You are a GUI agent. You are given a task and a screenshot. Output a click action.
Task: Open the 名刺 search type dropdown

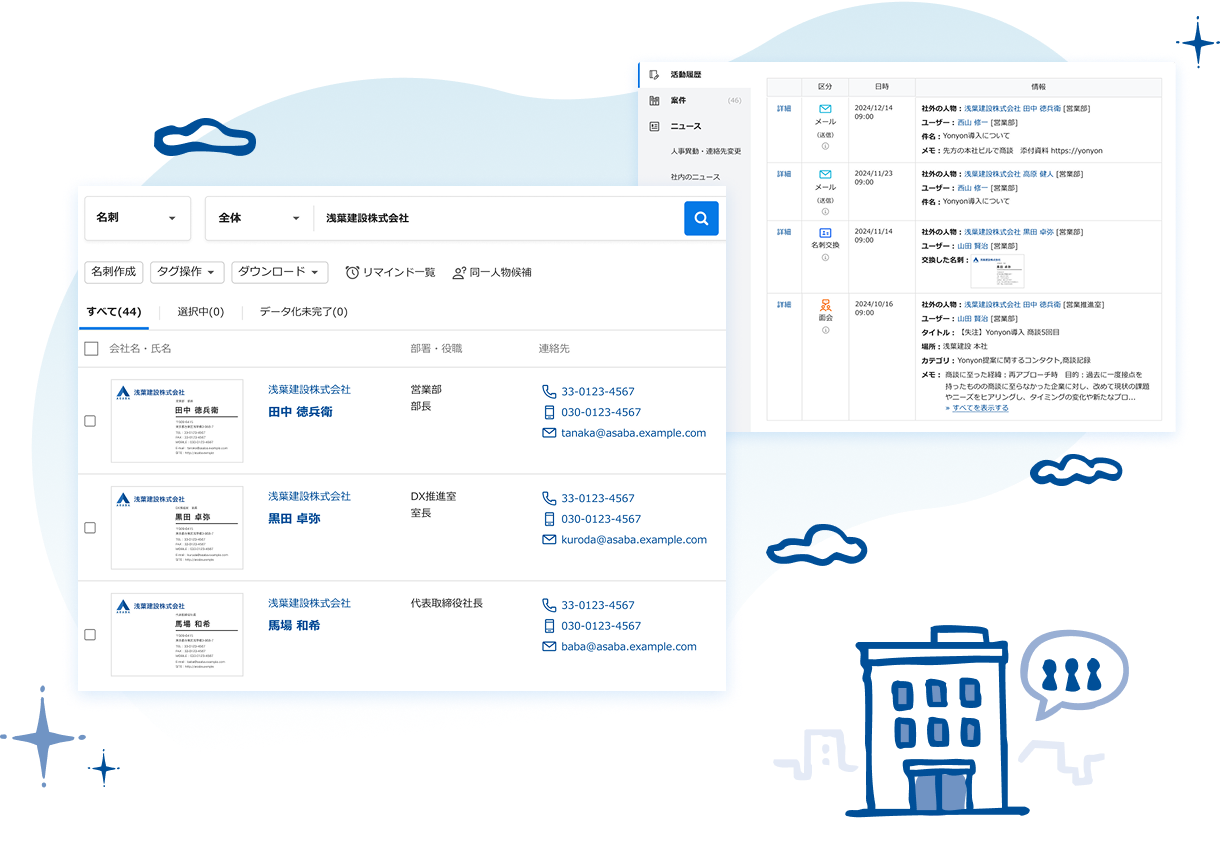click(137, 218)
